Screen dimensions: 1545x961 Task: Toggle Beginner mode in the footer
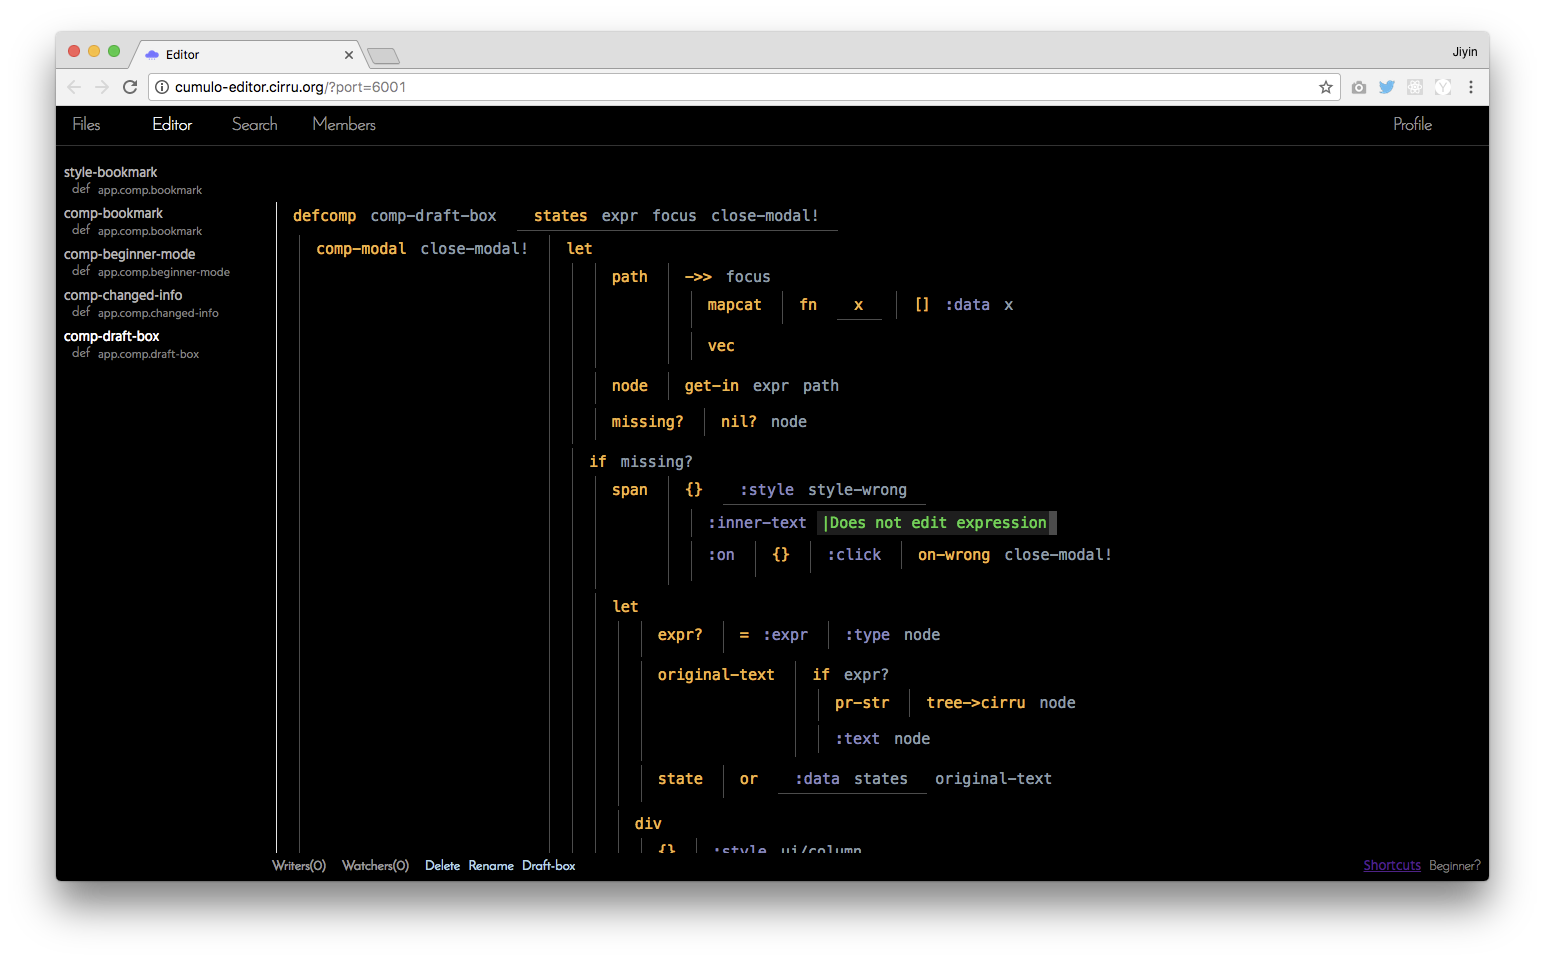point(1454,866)
